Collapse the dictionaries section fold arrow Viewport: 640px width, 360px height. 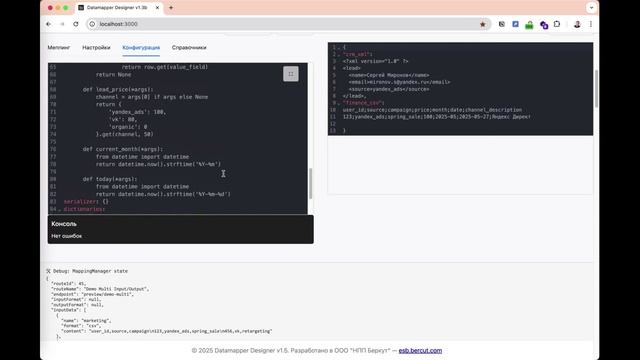[60, 209]
